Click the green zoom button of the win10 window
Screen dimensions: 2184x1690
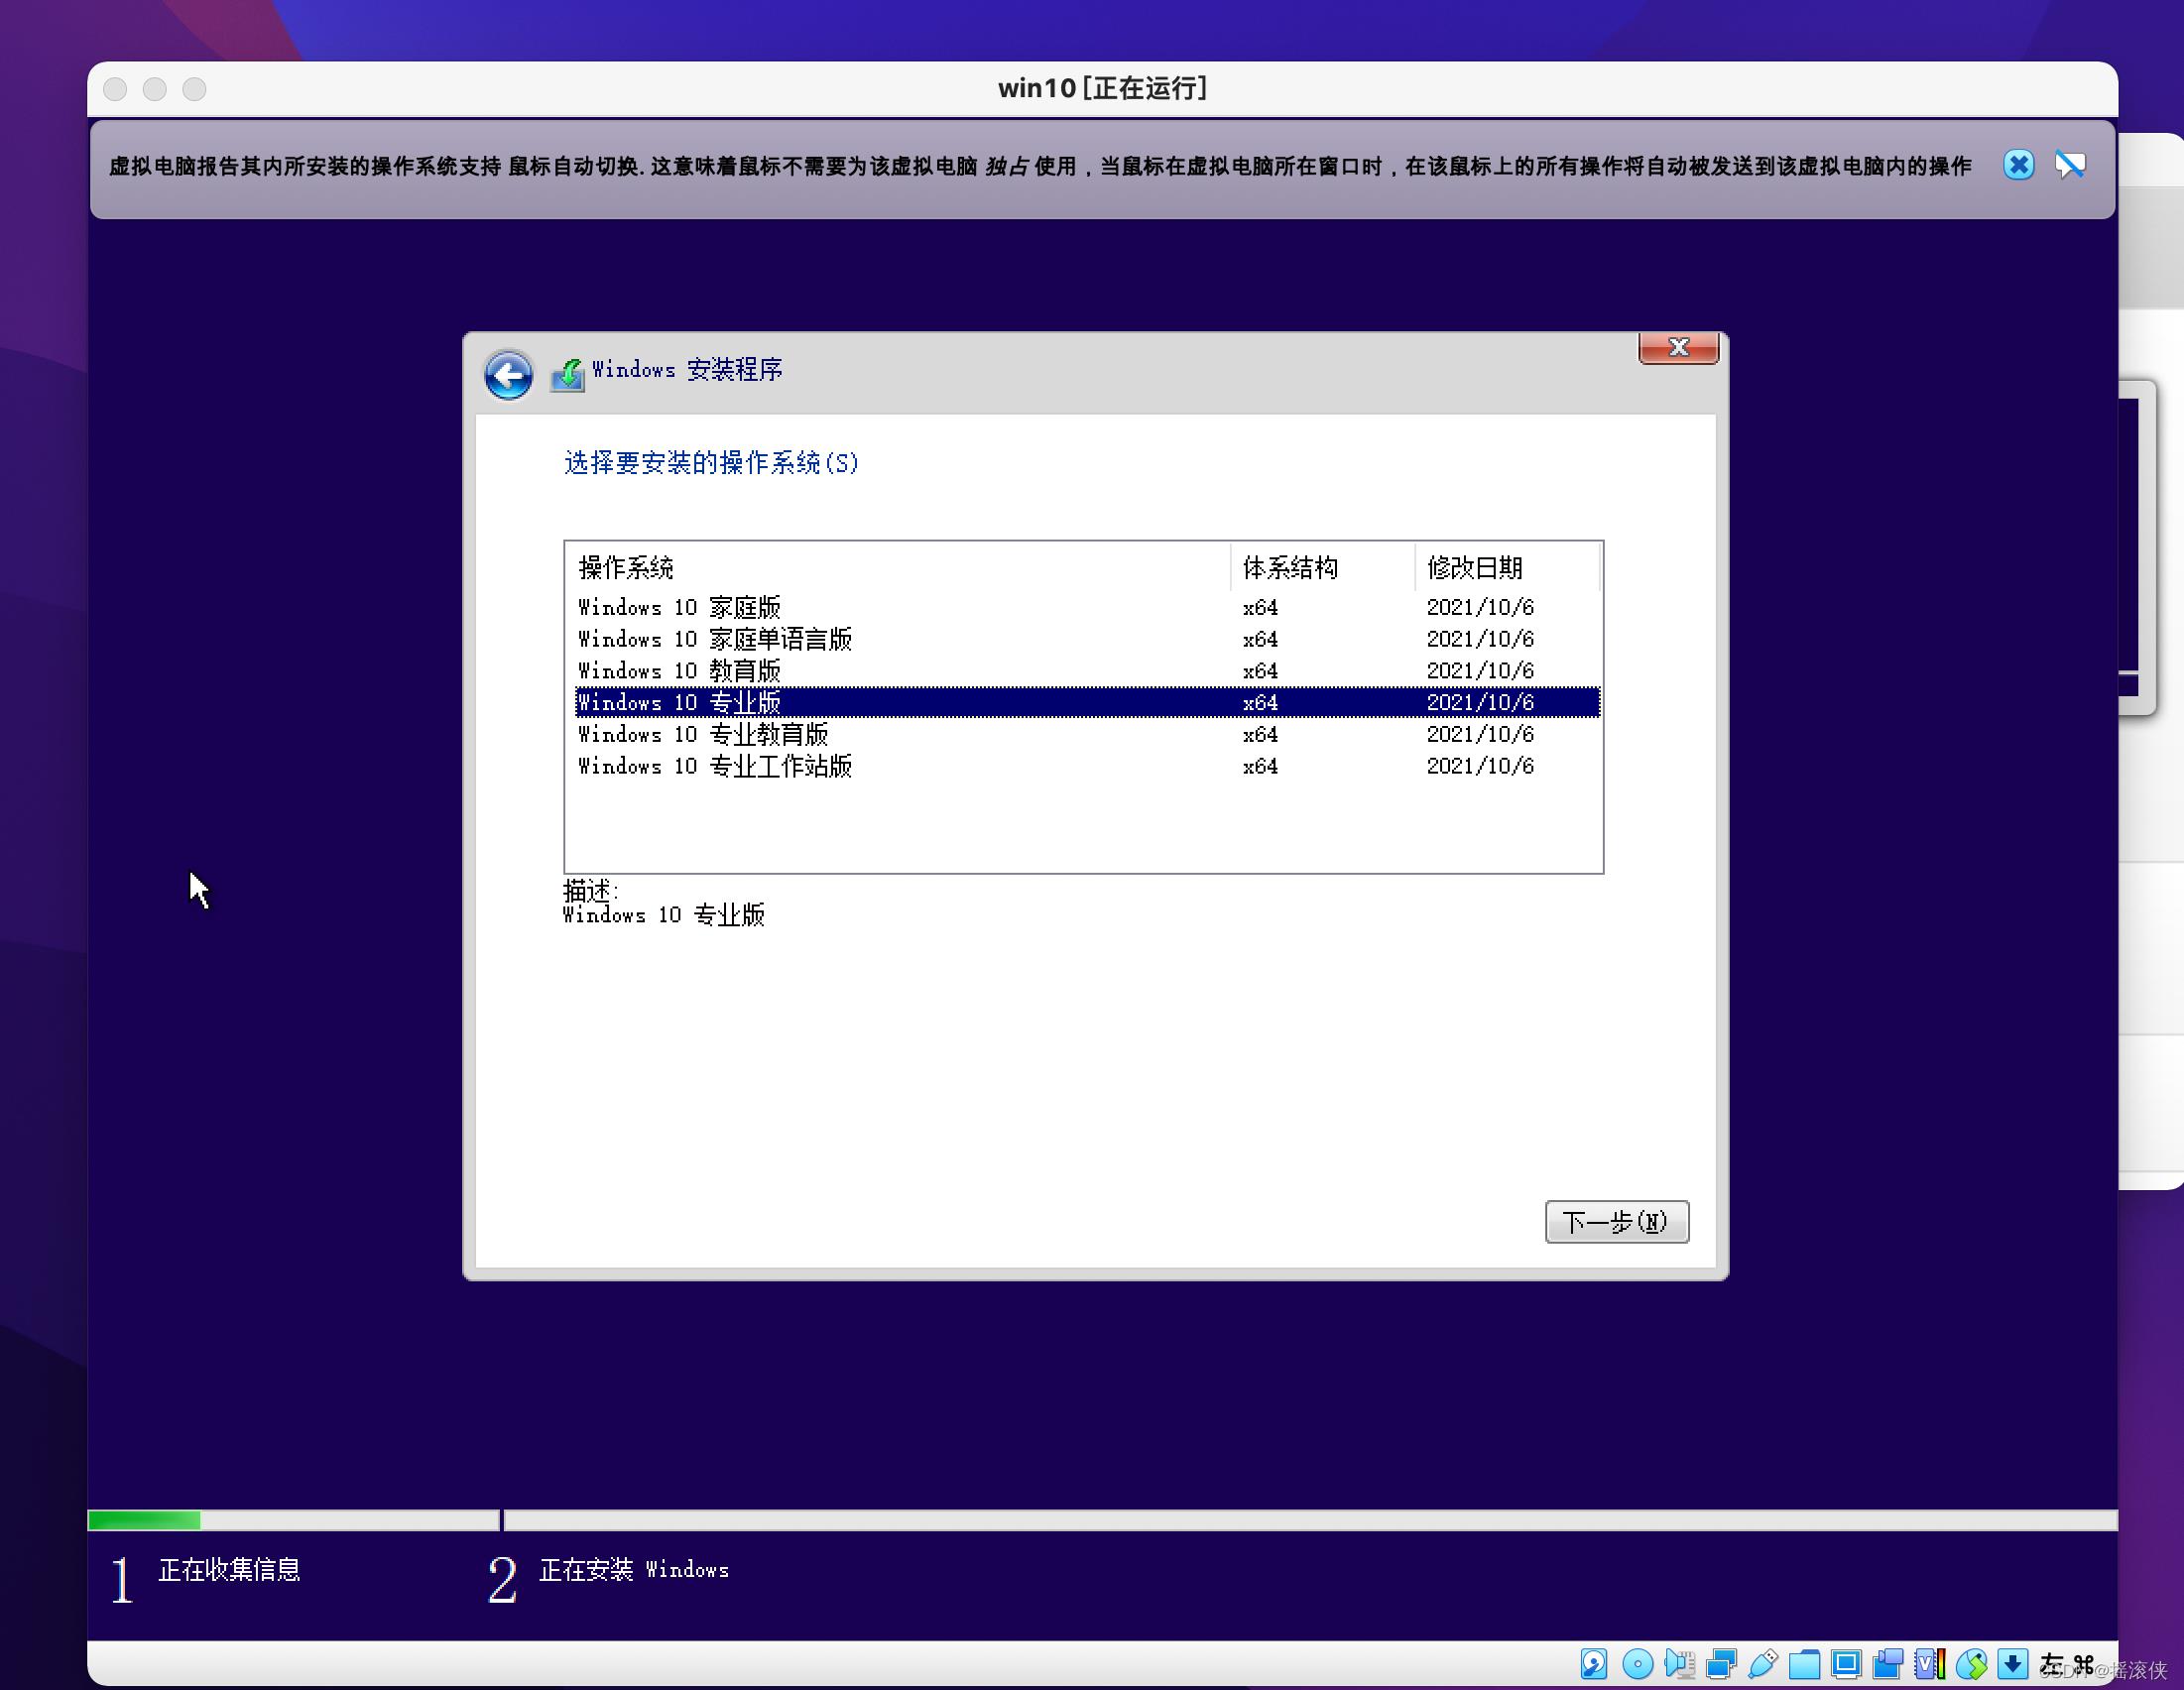pos(194,89)
